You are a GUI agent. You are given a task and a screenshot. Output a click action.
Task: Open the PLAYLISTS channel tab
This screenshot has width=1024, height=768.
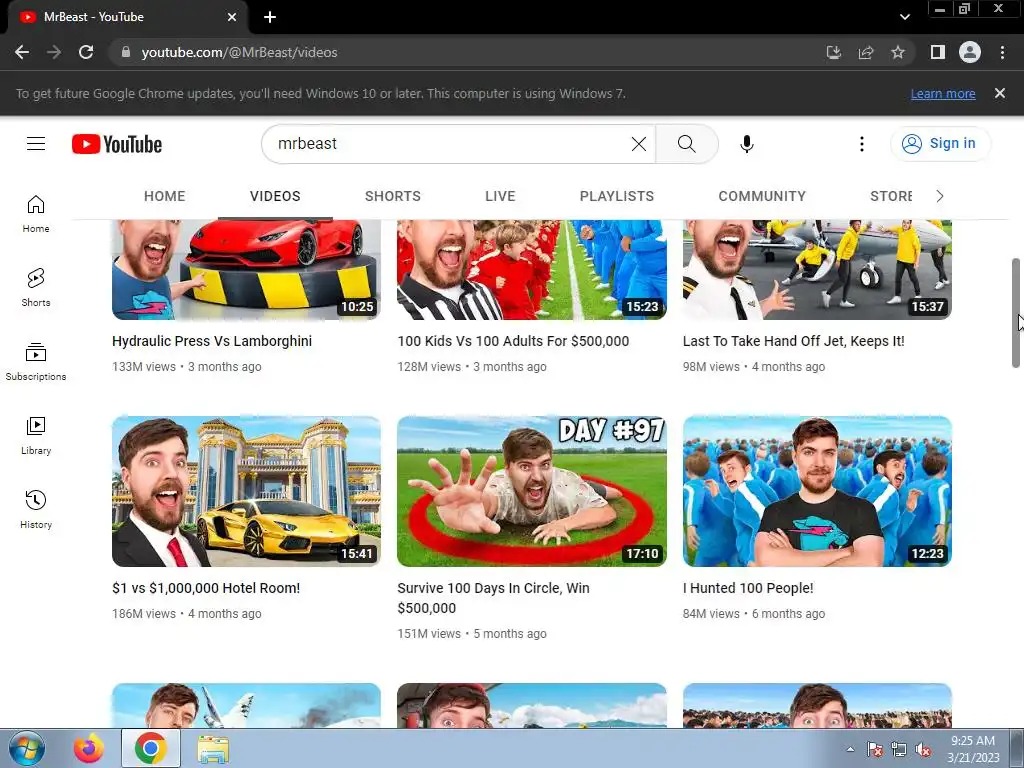[x=616, y=196]
